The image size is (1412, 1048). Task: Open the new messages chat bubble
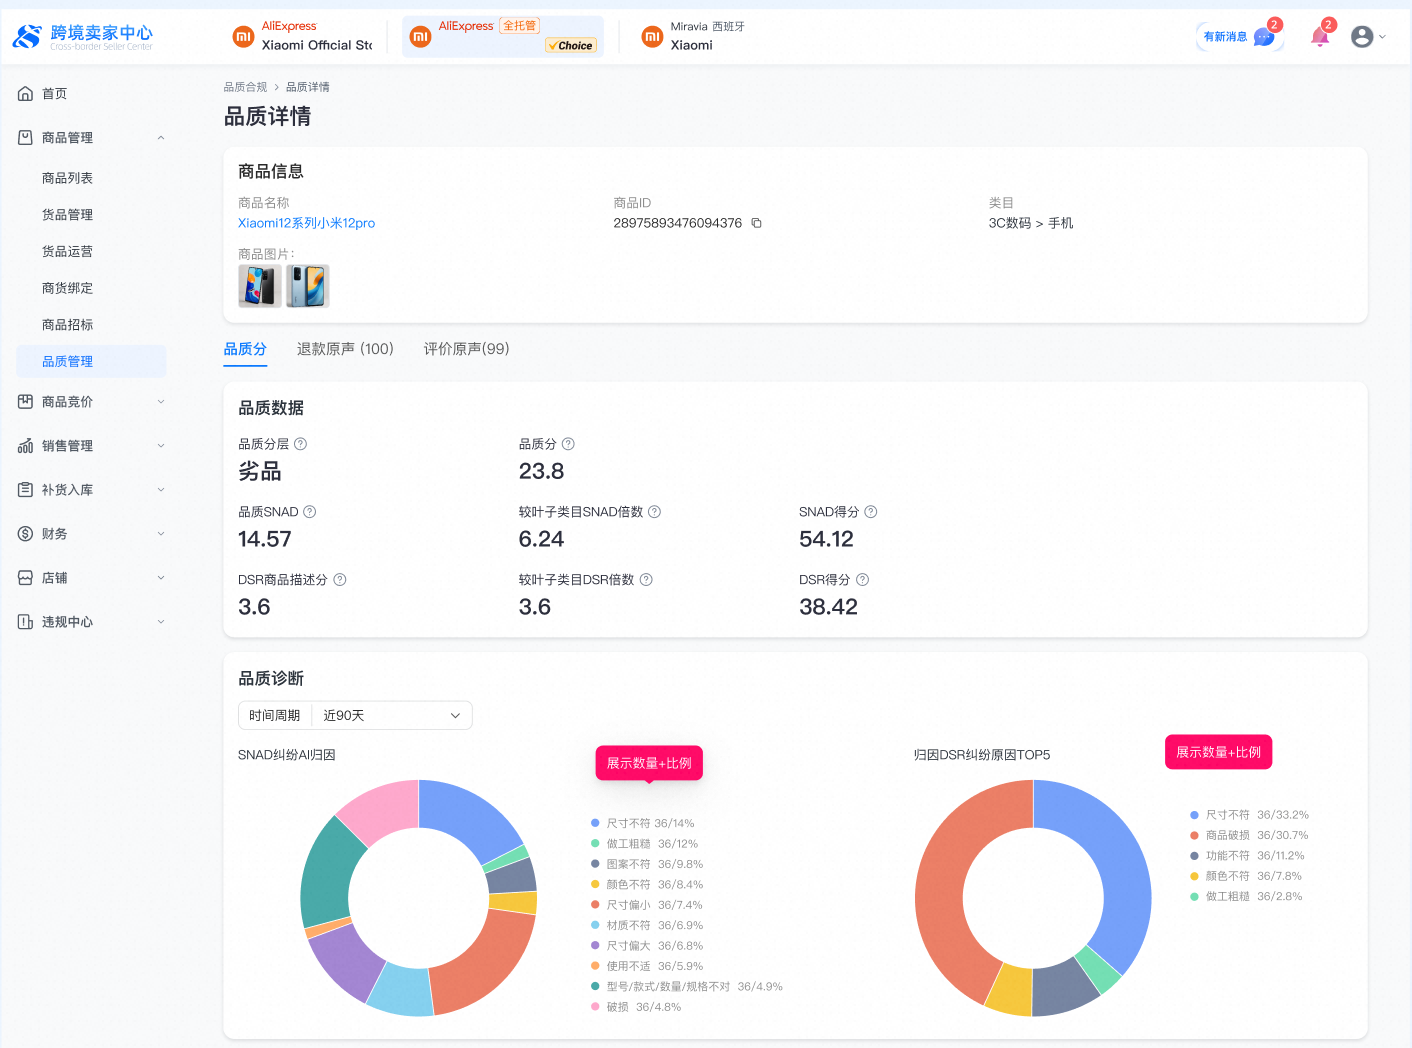pyautogui.click(x=1263, y=37)
